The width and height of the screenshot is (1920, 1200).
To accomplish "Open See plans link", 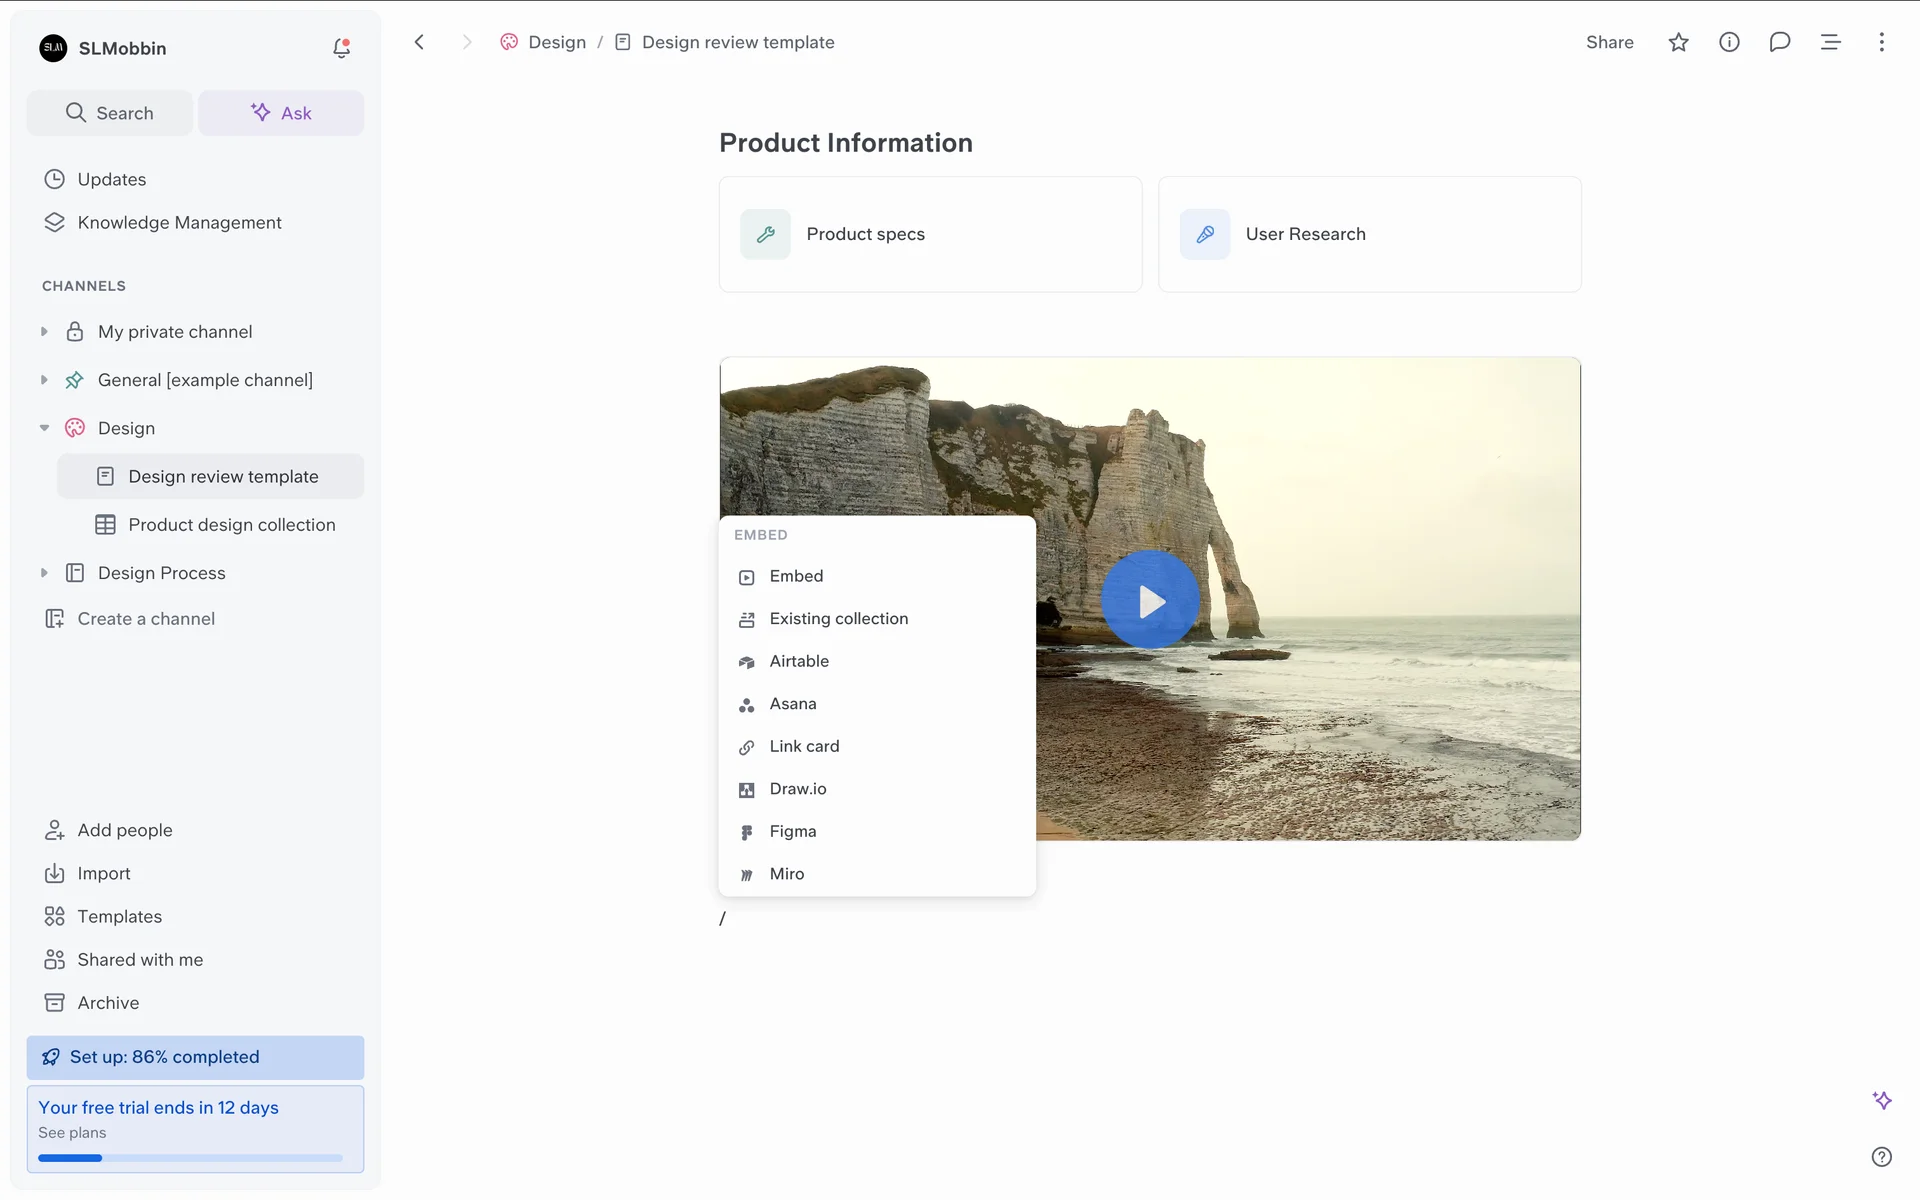I will point(72,1133).
